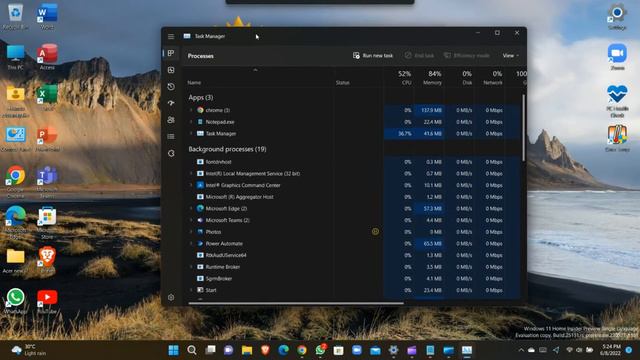Viewport: 640px width, 360px height.
Task: Open the Word desktop shortcut
Action: point(47,17)
